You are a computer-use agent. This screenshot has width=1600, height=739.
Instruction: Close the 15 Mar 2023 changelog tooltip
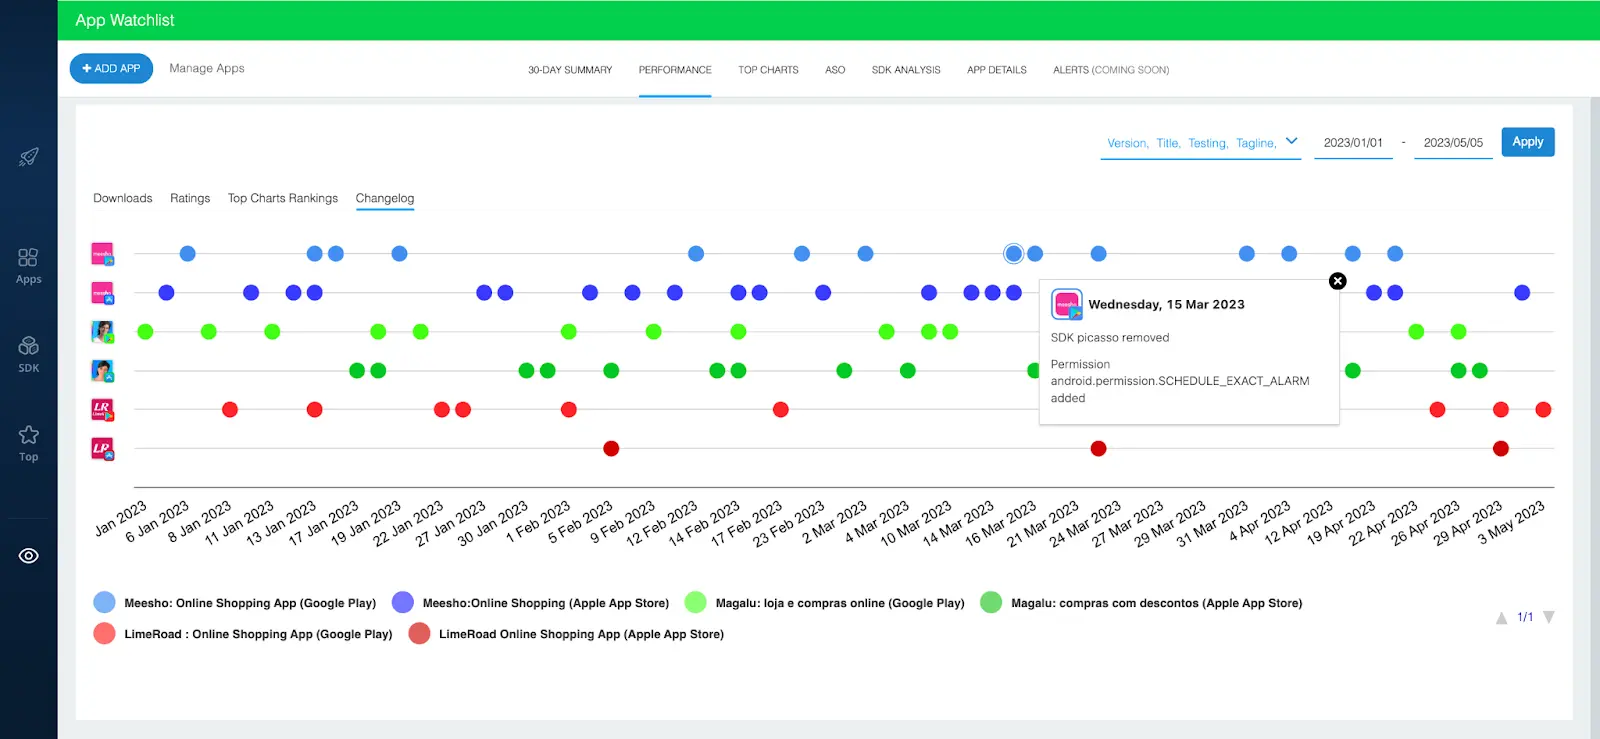pyautogui.click(x=1338, y=281)
